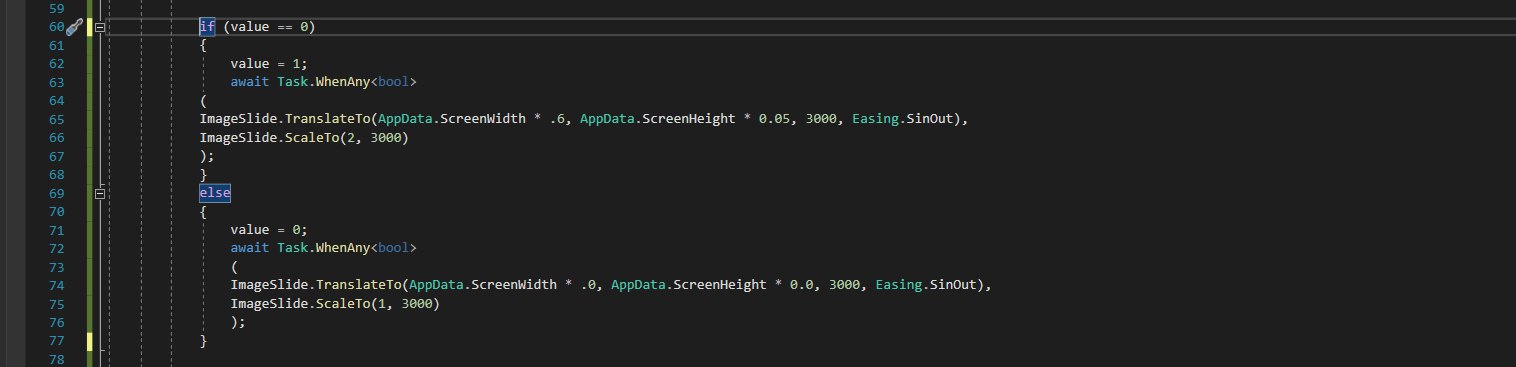
Task: Click line number 59 in the gutter
Action: (57, 9)
